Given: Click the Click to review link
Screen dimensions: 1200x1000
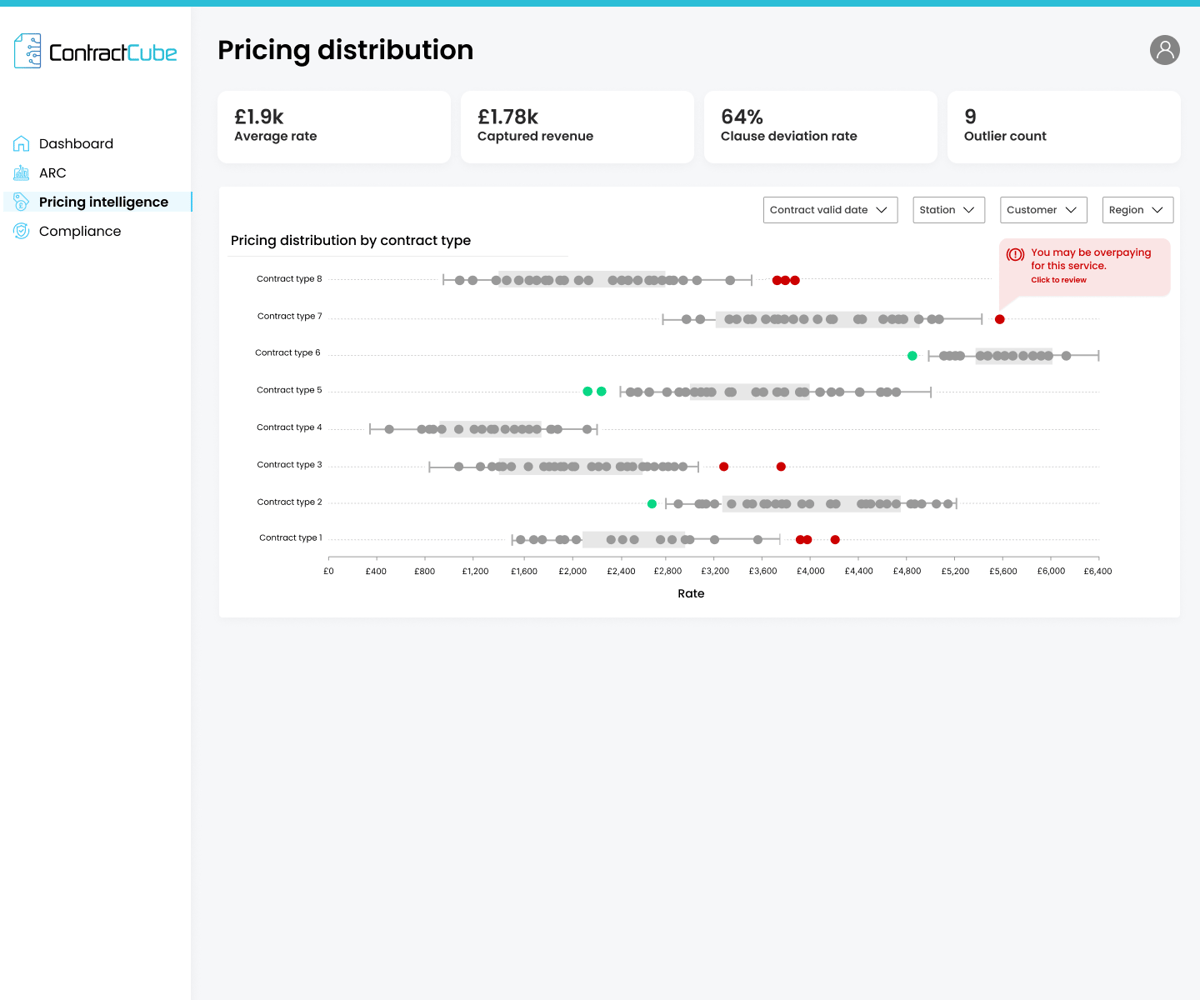Looking at the screenshot, I should pos(1061,280).
